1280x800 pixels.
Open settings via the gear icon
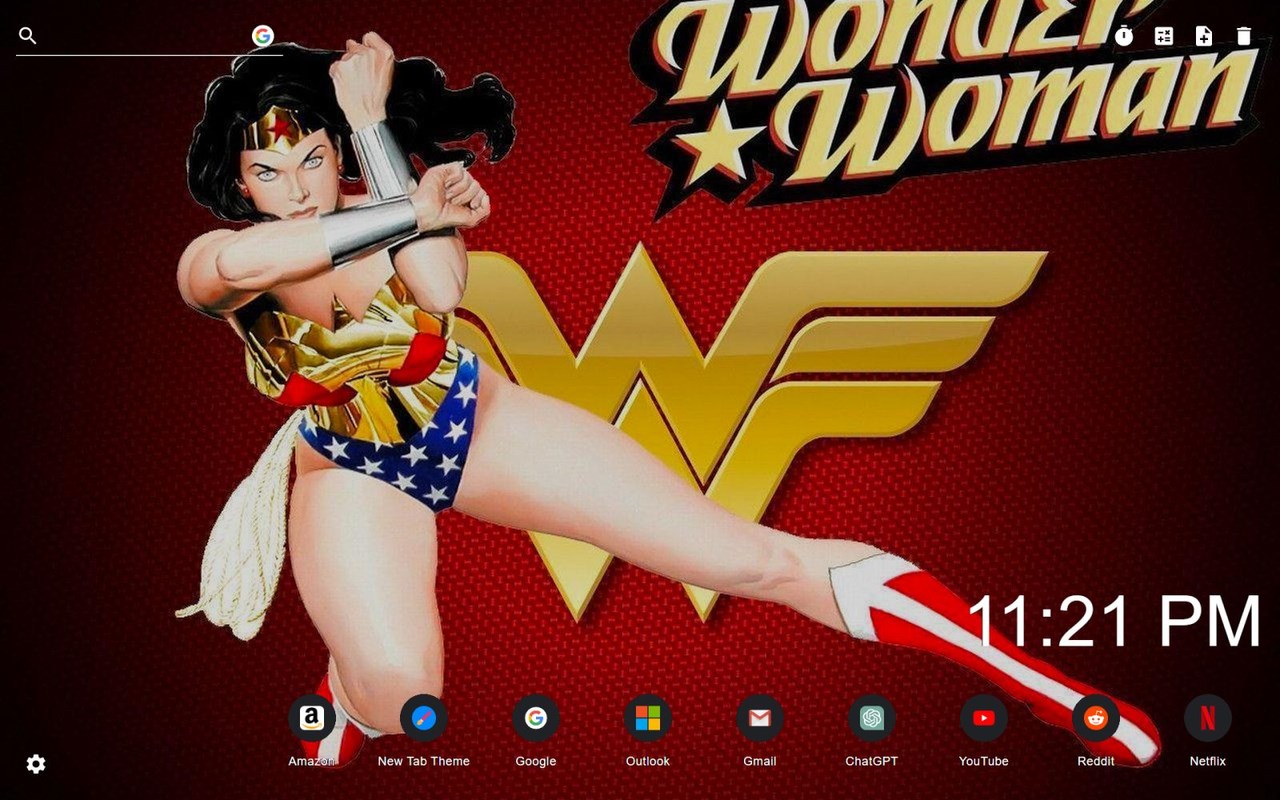click(36, 764)
